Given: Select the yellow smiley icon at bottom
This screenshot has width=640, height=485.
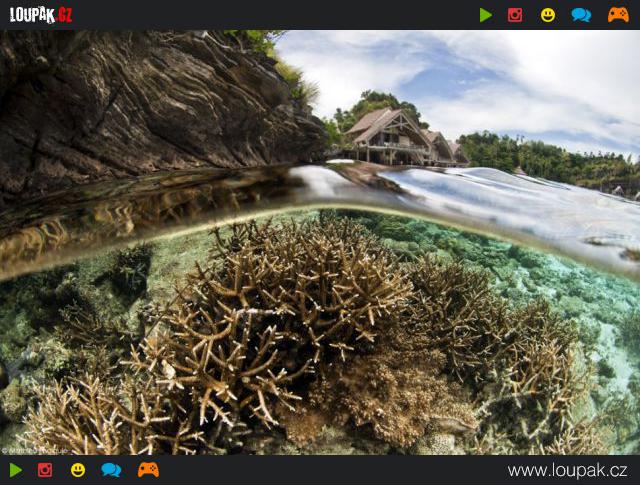Looking at the screenshot, I should coord(78,470).
